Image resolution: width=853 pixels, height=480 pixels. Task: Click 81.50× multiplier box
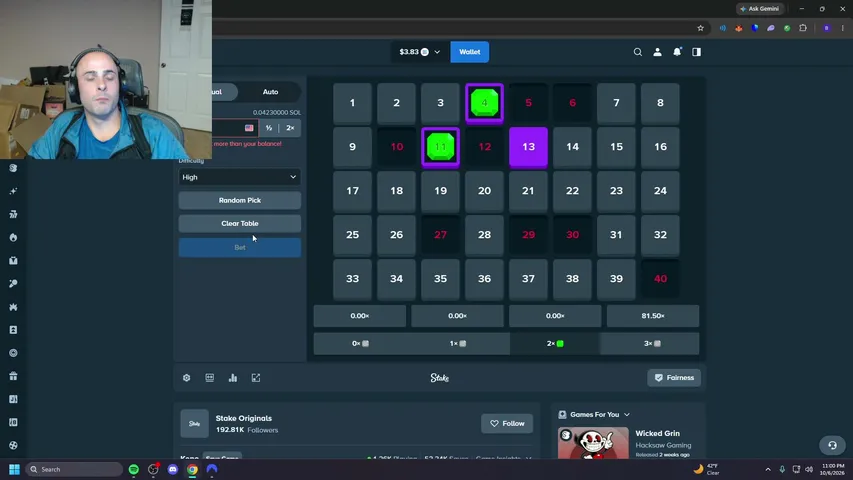tap(652, 316)
